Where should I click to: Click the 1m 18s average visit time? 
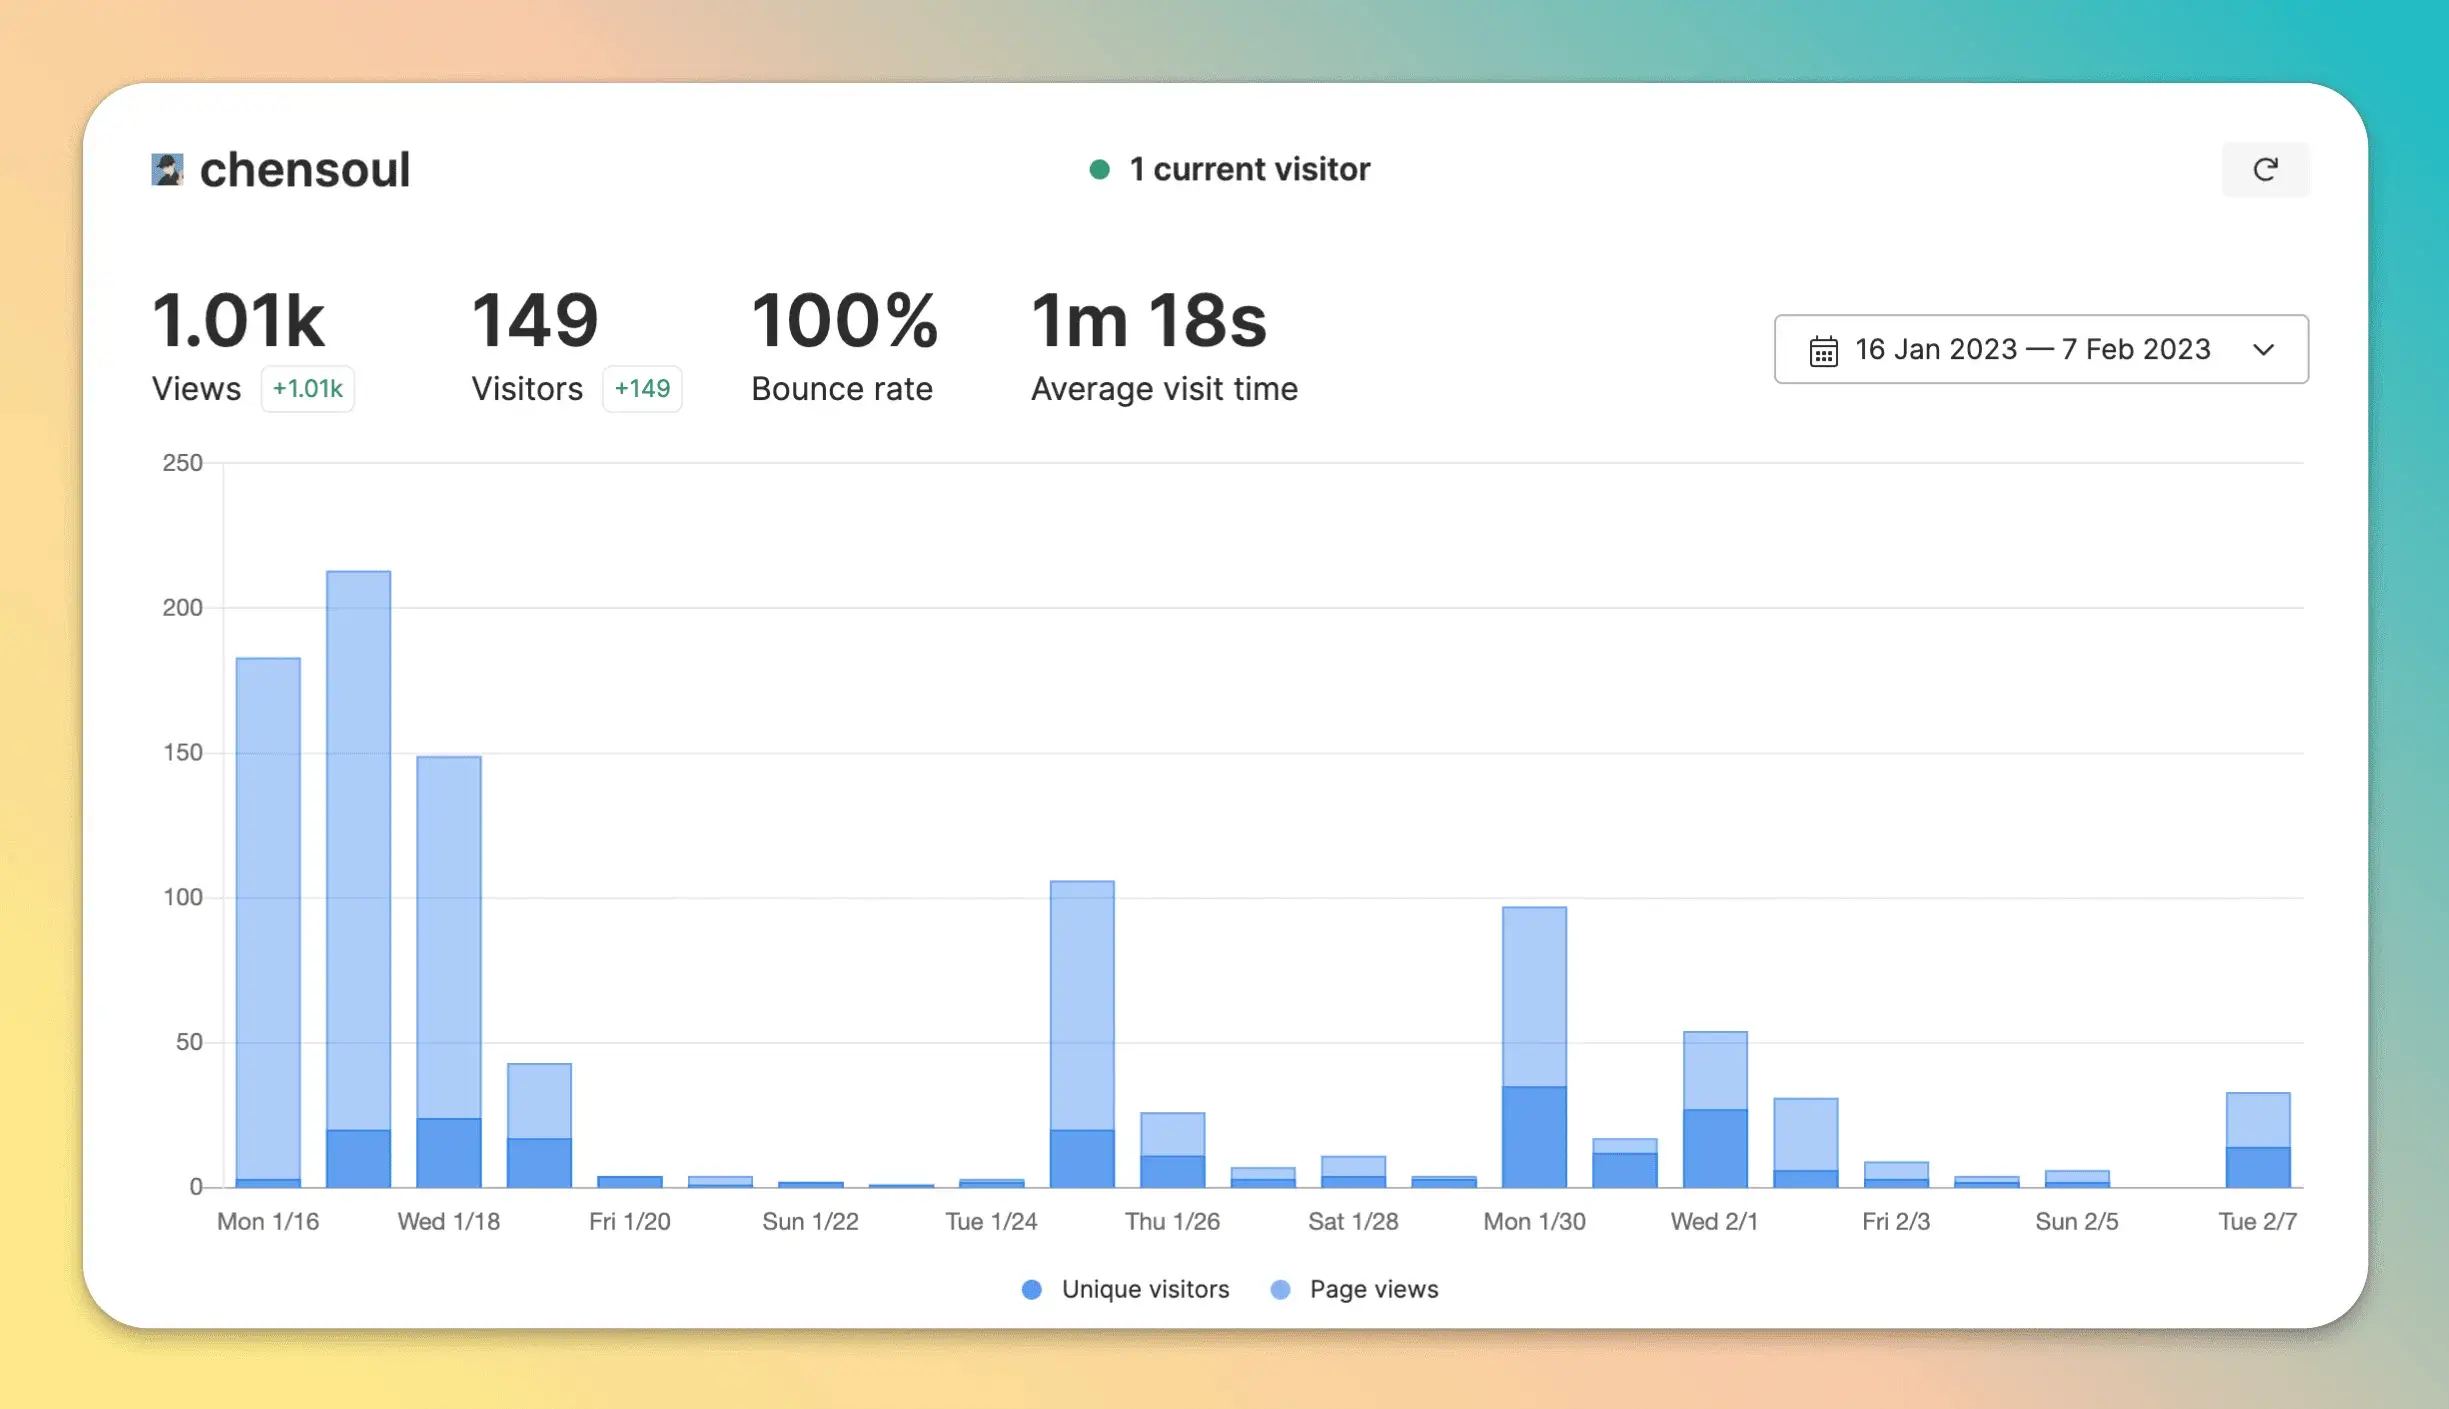click(1148, 321)
